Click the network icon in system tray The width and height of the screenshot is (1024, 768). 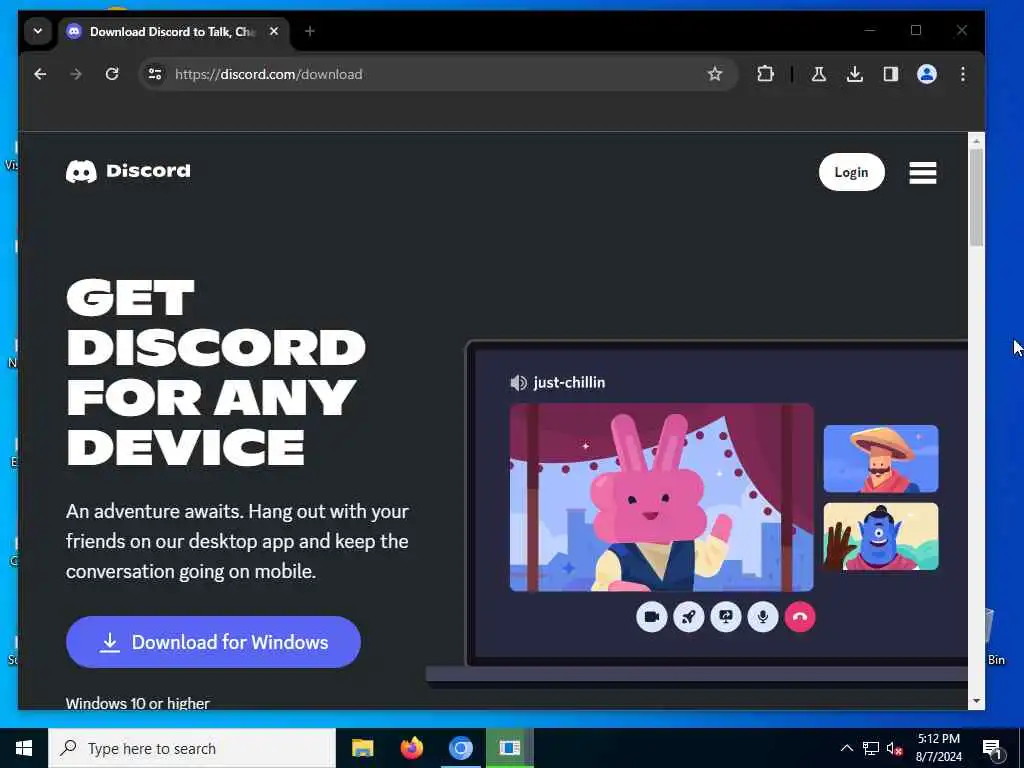[871, 748]
